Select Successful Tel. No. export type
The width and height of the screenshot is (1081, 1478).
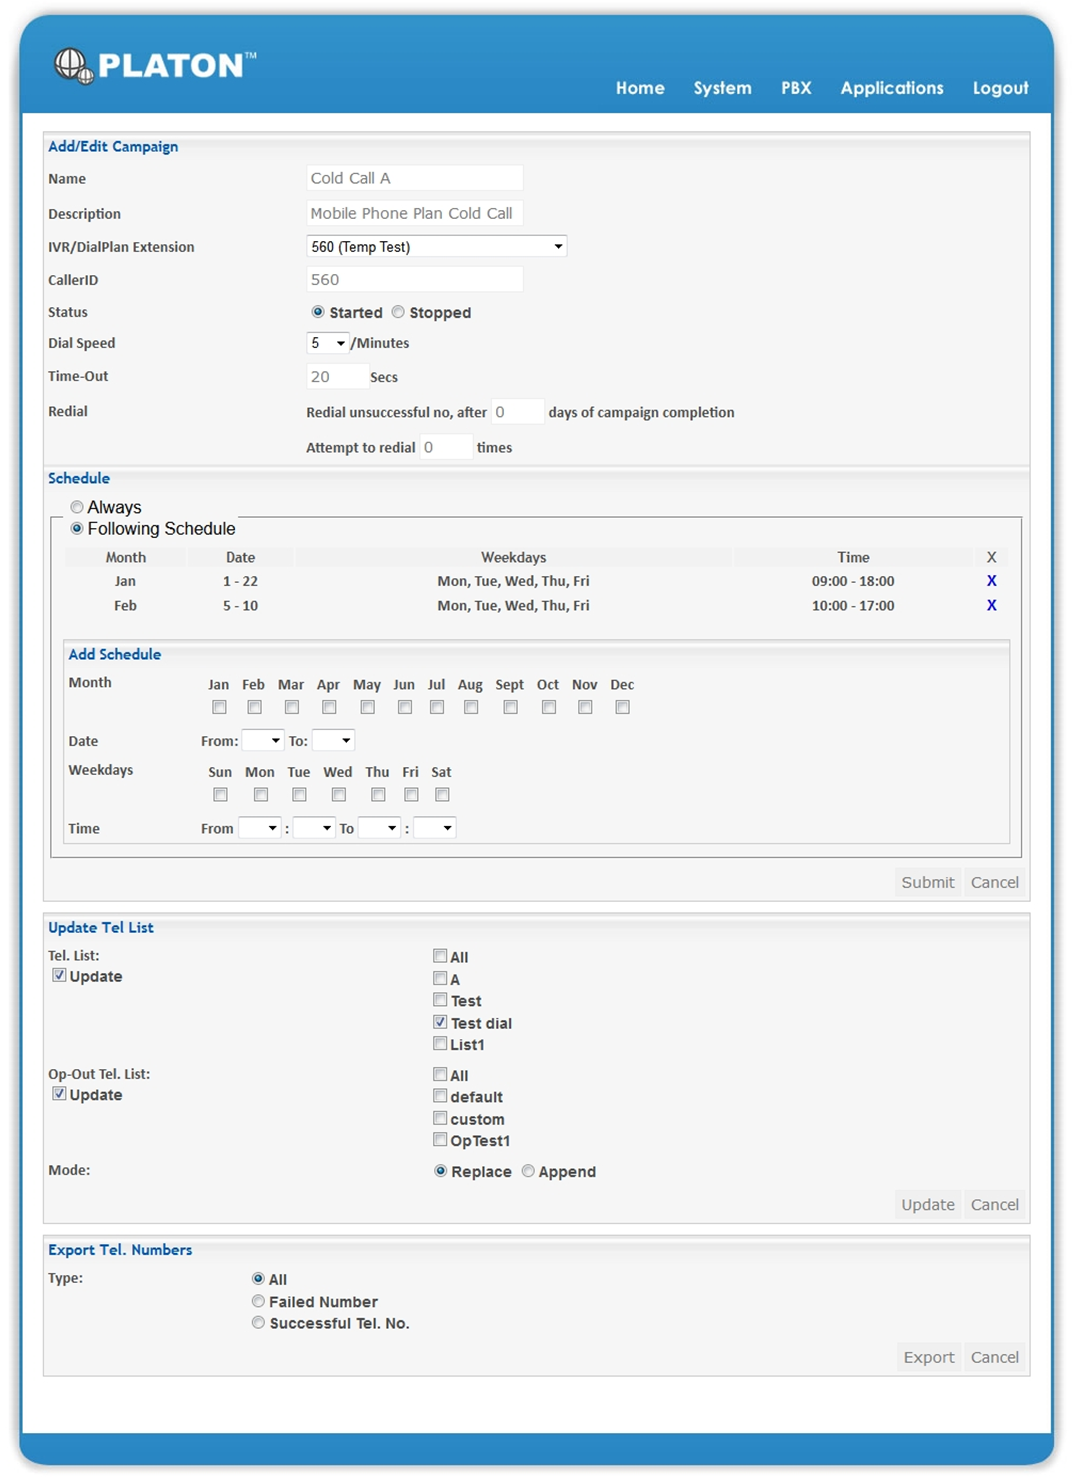click(258, 1323)
